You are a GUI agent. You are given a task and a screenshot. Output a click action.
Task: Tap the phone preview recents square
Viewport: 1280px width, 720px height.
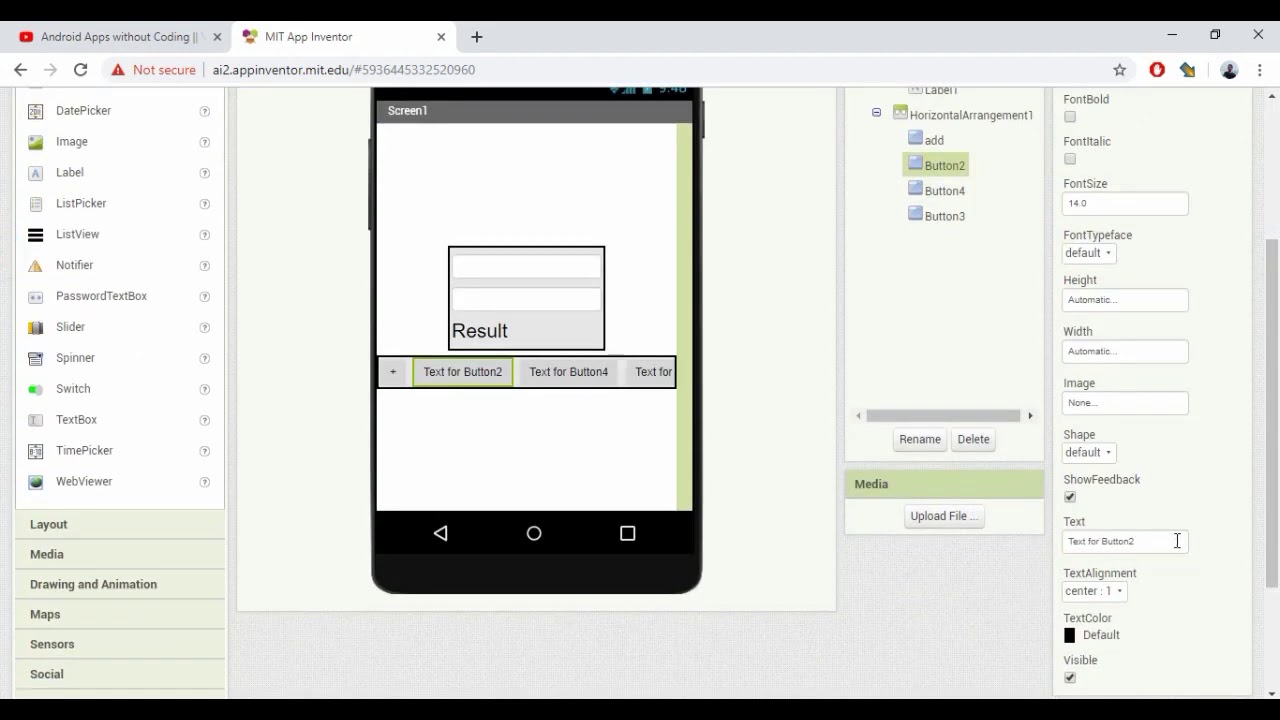coord(627,533)
